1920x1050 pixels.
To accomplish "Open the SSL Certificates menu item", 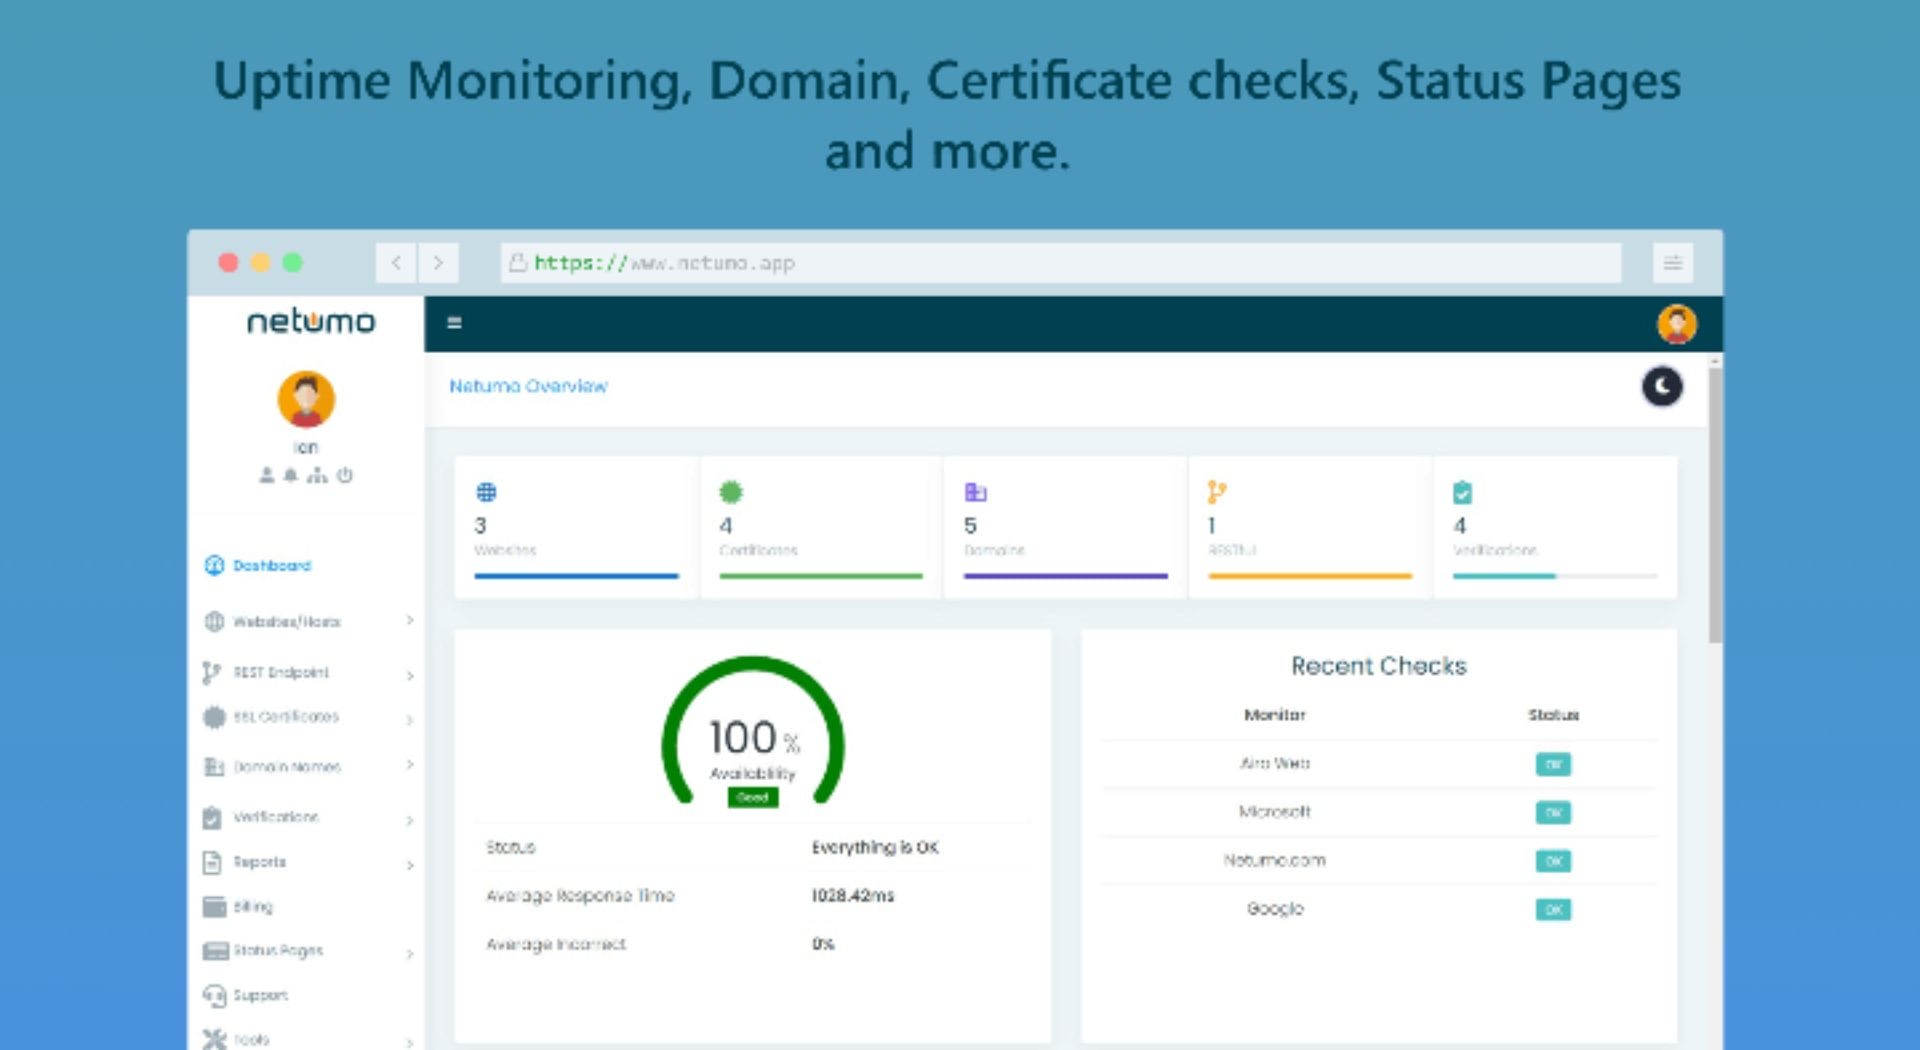I will point(285,717).
